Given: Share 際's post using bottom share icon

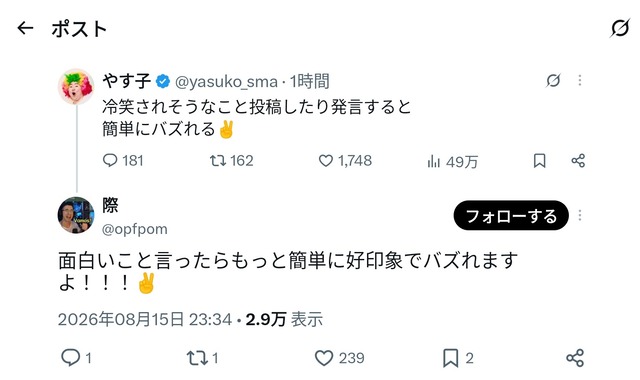Looking at the screenshot, I should [575, 358].
